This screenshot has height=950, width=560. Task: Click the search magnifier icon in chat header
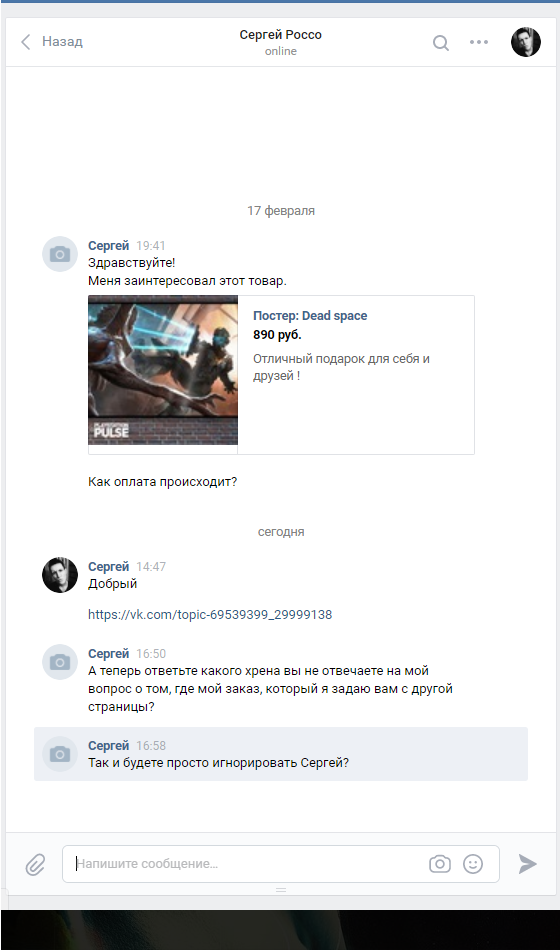pos(441,42)
